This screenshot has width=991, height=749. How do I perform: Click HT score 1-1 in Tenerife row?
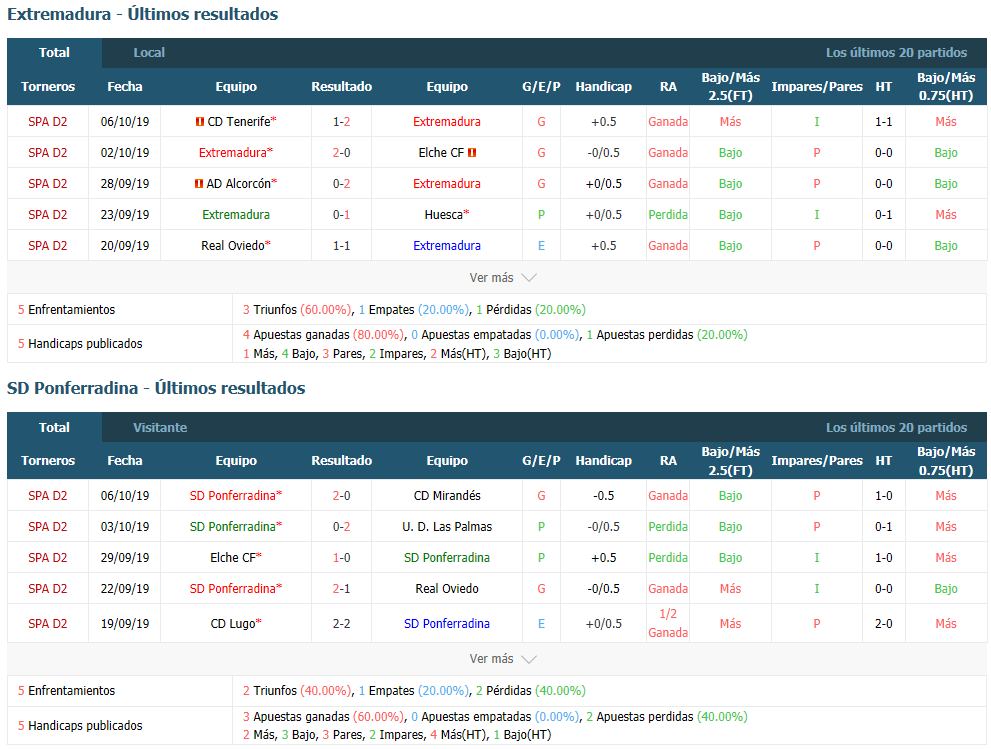[x=884, y=122]
